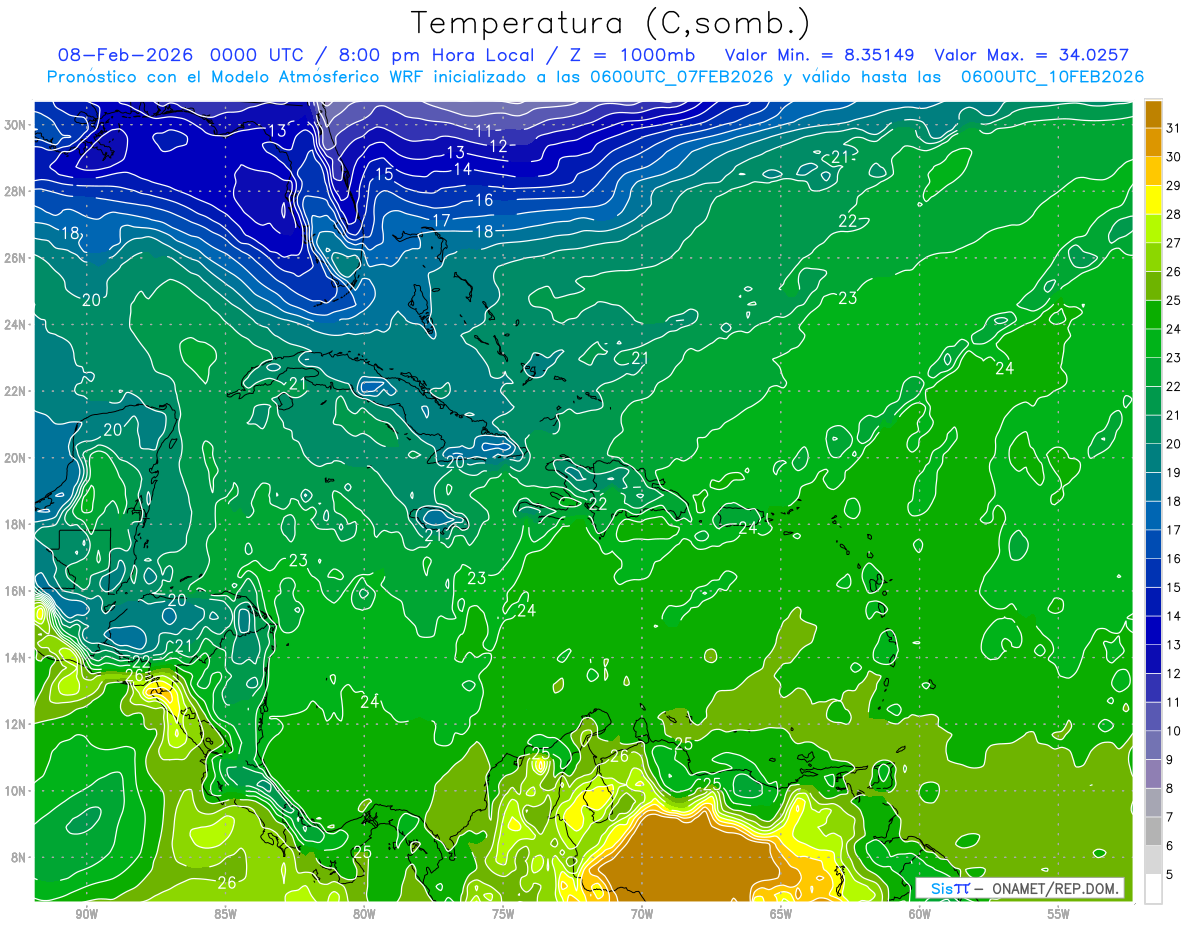Click the '11' contour label on the map
1200x927 pixels.
(x=484, y=131)
